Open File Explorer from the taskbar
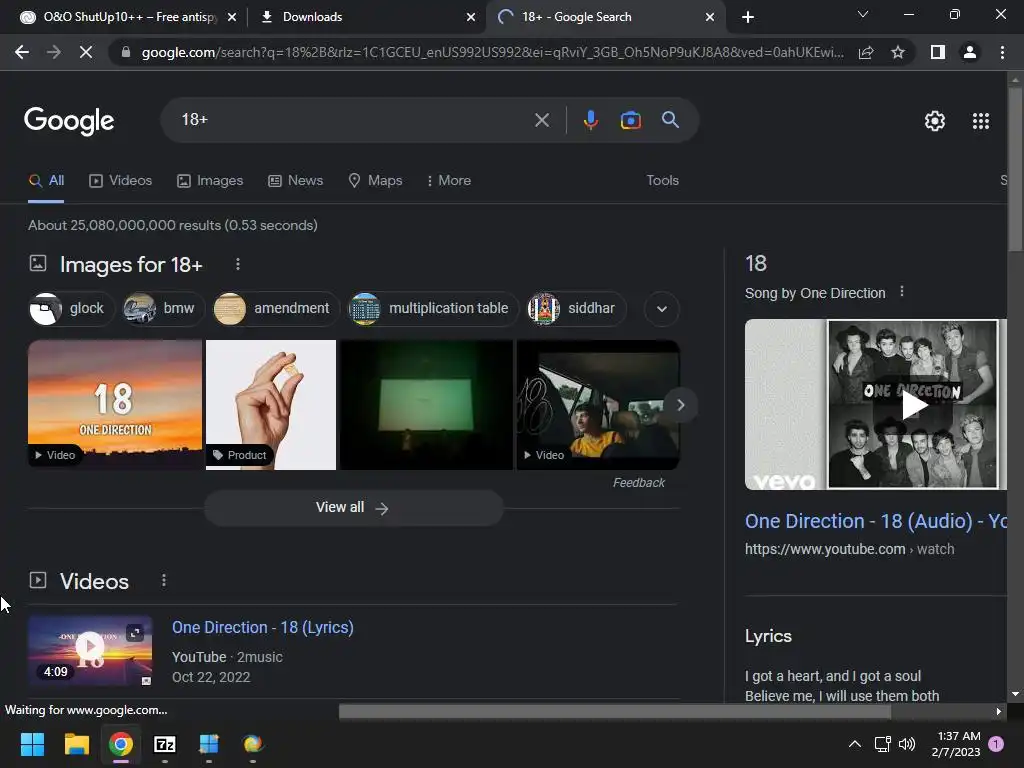This screenshot has width=1024, height=768. click(x=76, y=744)
